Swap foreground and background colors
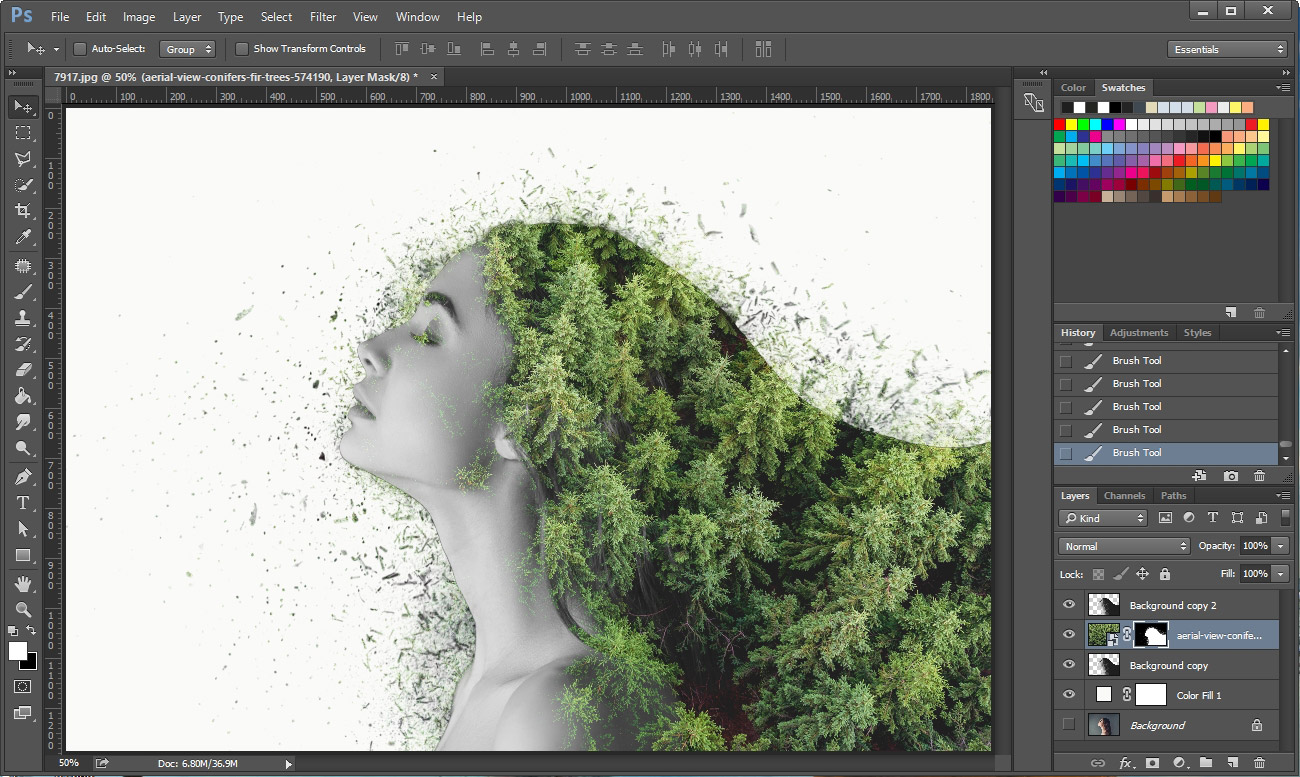This screenshot has height=777, width=1300. [x=31, y=631]
